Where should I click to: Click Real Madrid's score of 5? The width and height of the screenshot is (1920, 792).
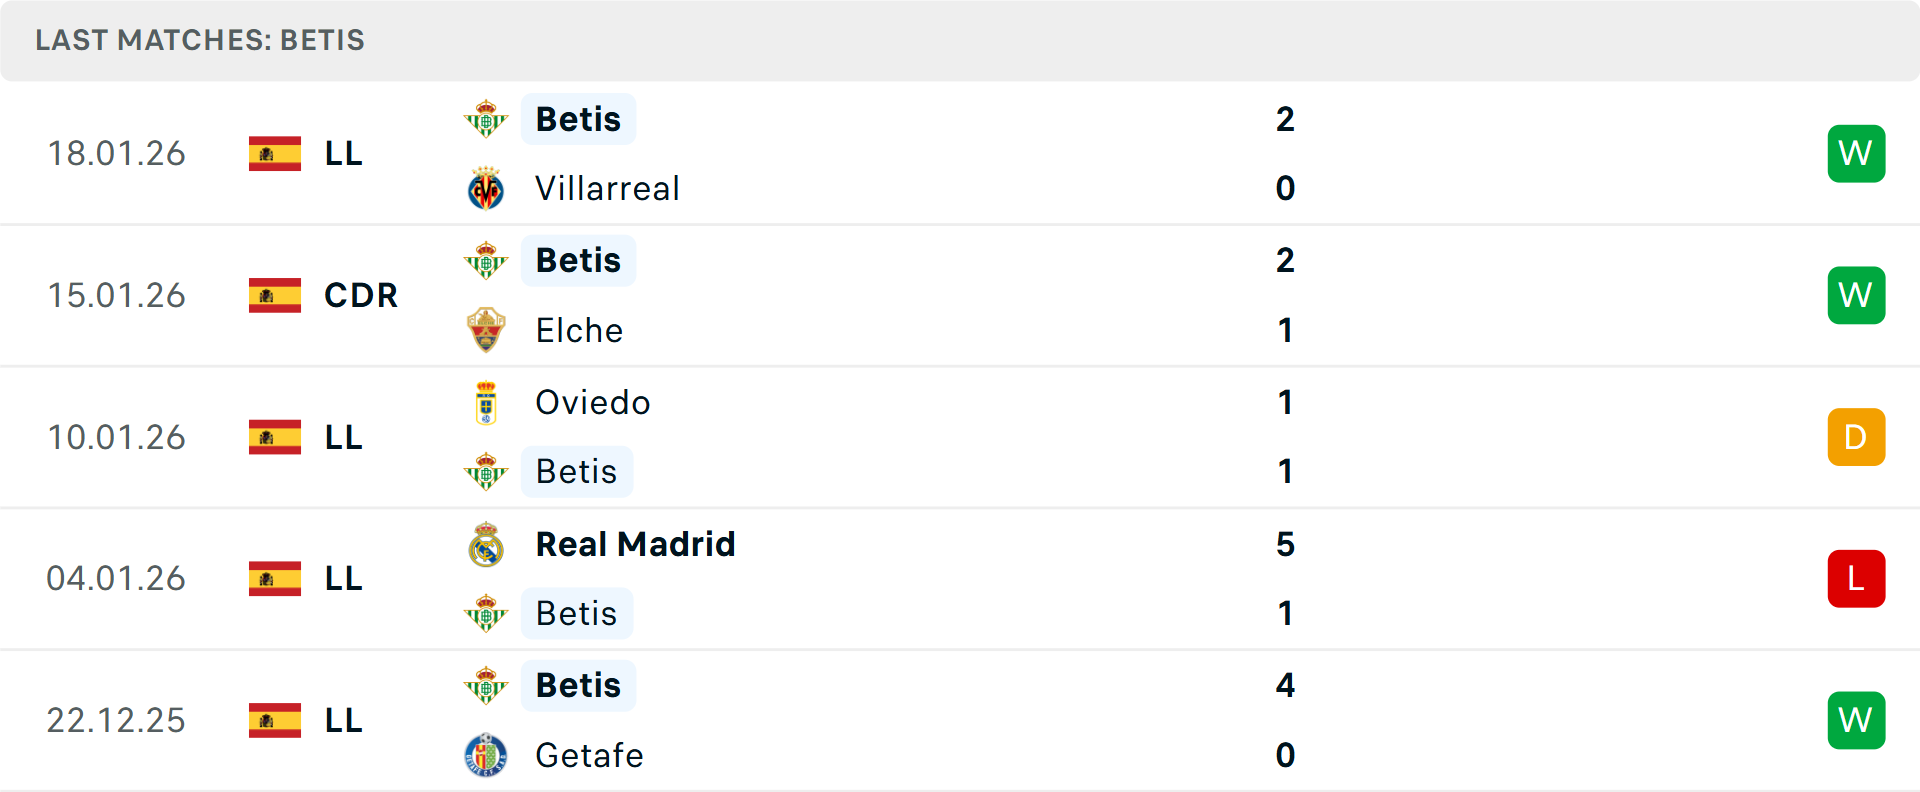(x=1285, y=544)
